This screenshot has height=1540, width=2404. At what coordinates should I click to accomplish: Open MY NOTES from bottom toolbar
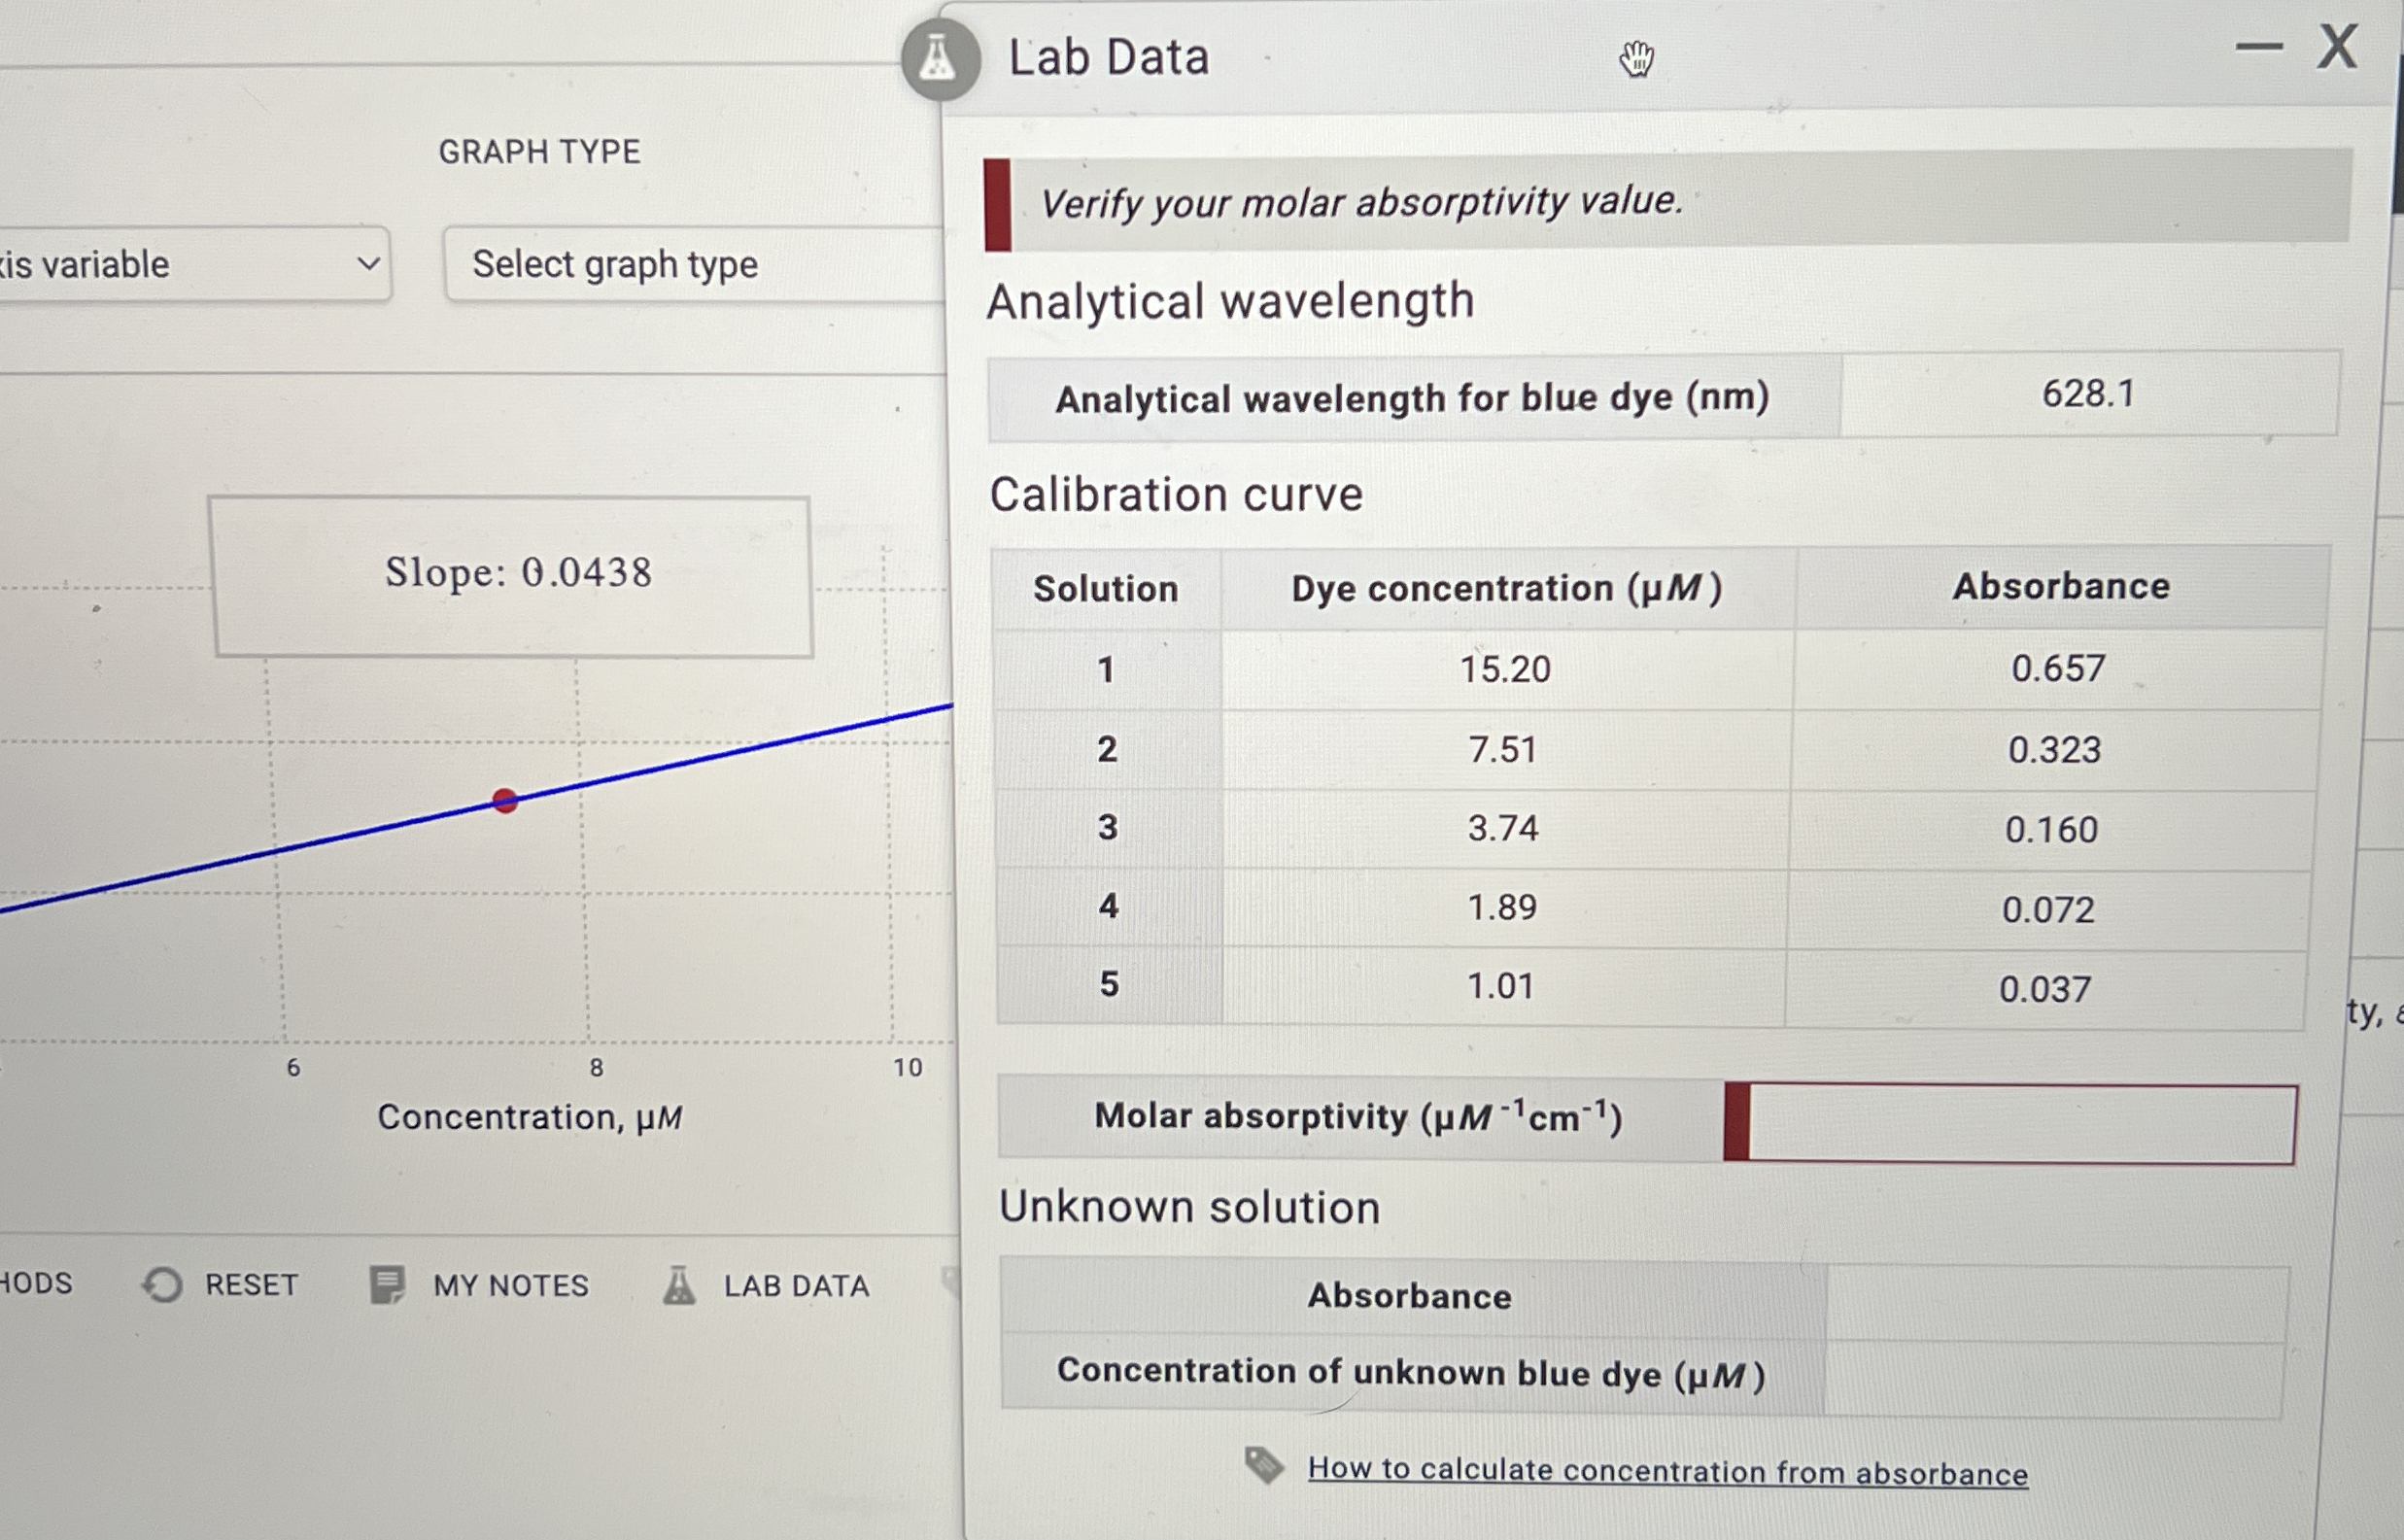click(510, 1286)
